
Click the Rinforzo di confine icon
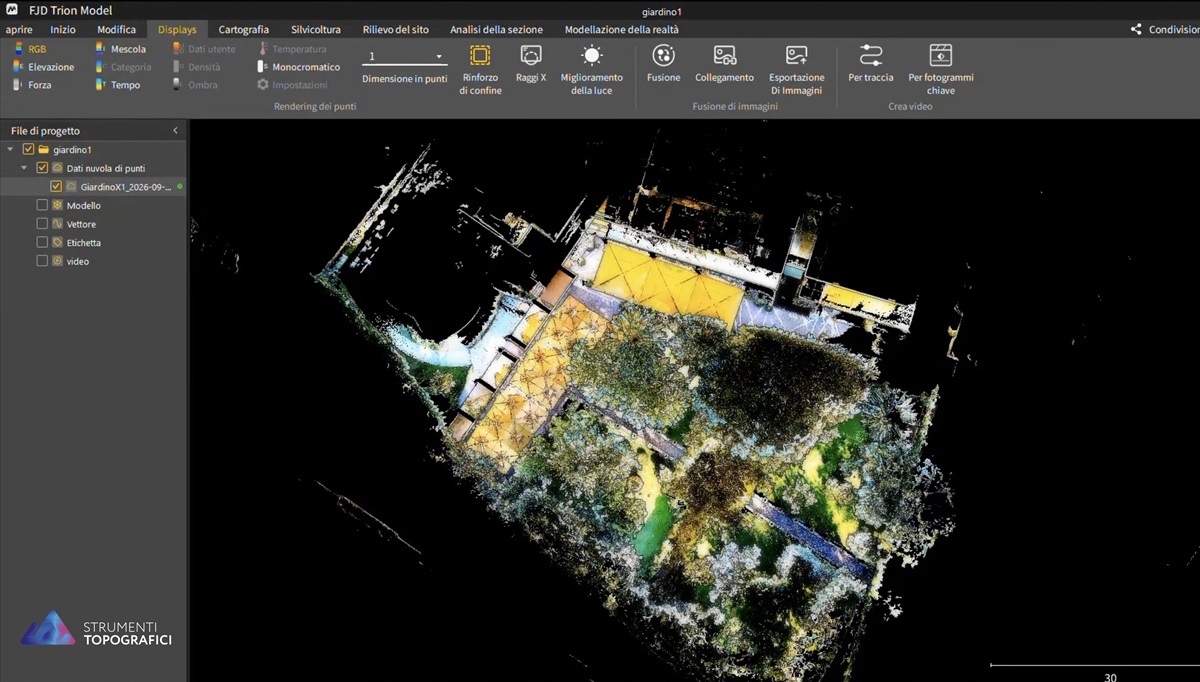coord(480,56)
